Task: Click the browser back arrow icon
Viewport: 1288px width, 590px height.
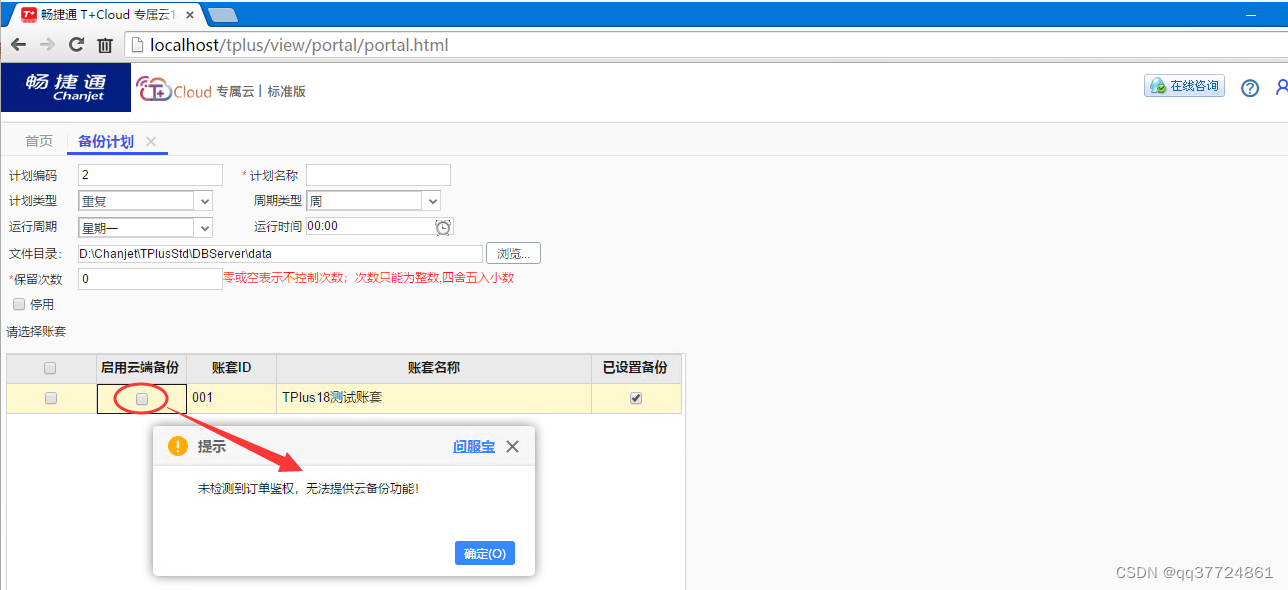Action: click(18, 44)
